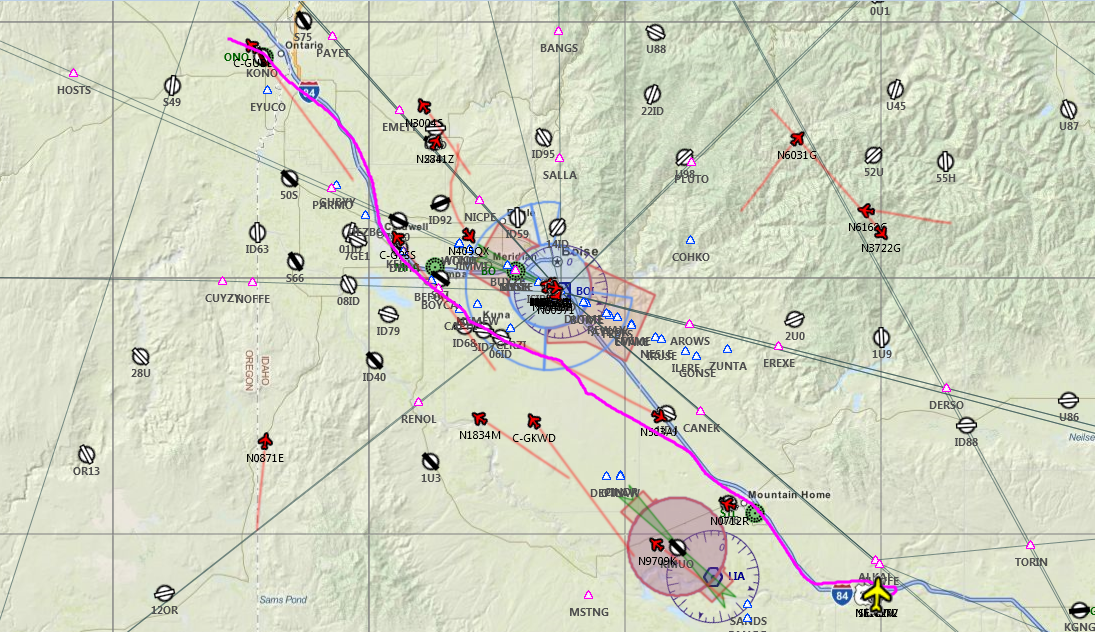
Task: Click the I-84 interstate shield near Ontario
Action: pos(309,91)
